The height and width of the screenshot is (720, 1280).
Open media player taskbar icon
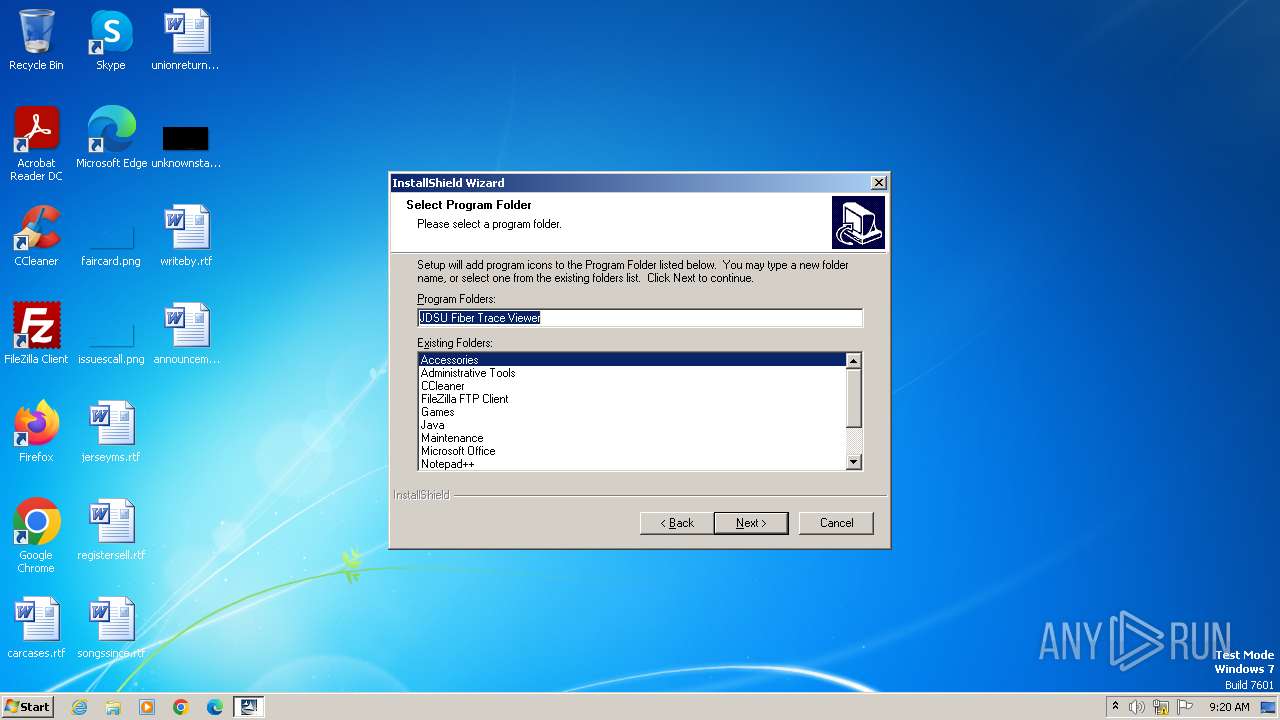(147, 707)
